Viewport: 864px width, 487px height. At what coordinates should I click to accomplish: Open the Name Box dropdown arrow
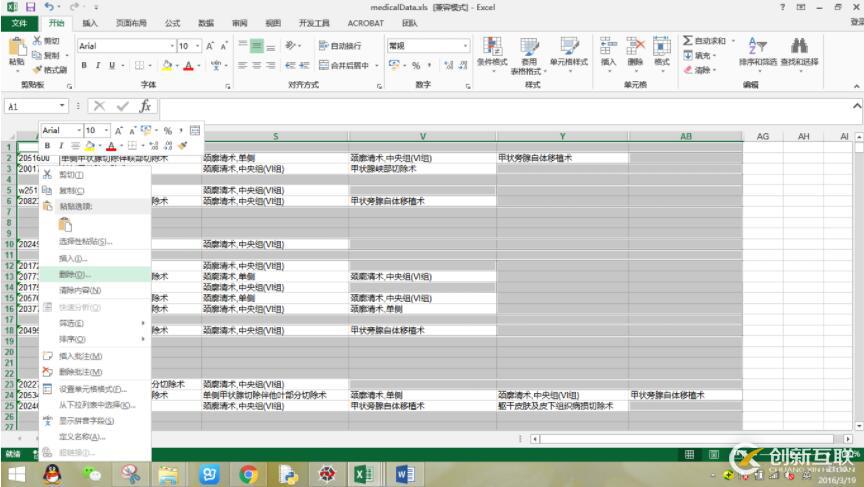tap(62, 106)
